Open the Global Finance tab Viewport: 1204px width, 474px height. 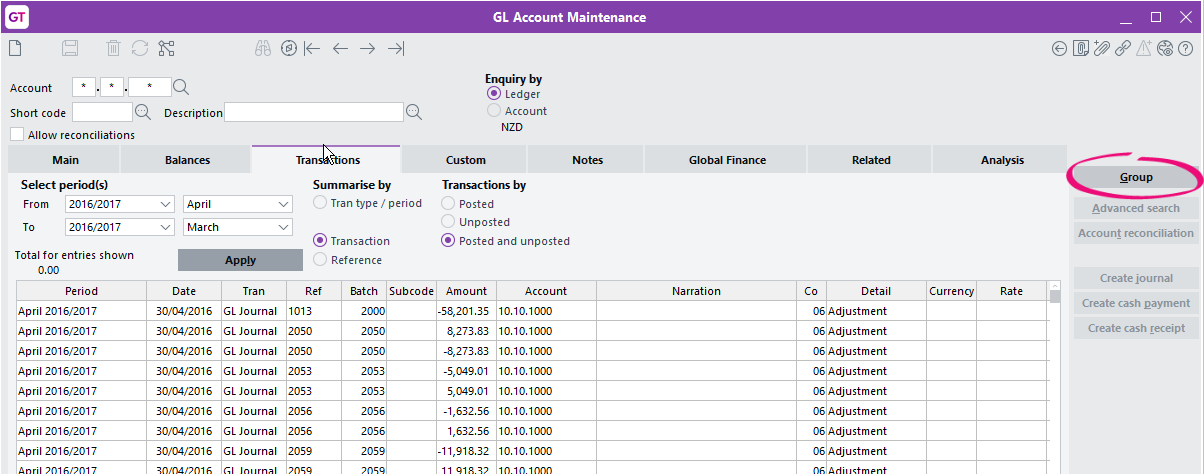point(727,160)
